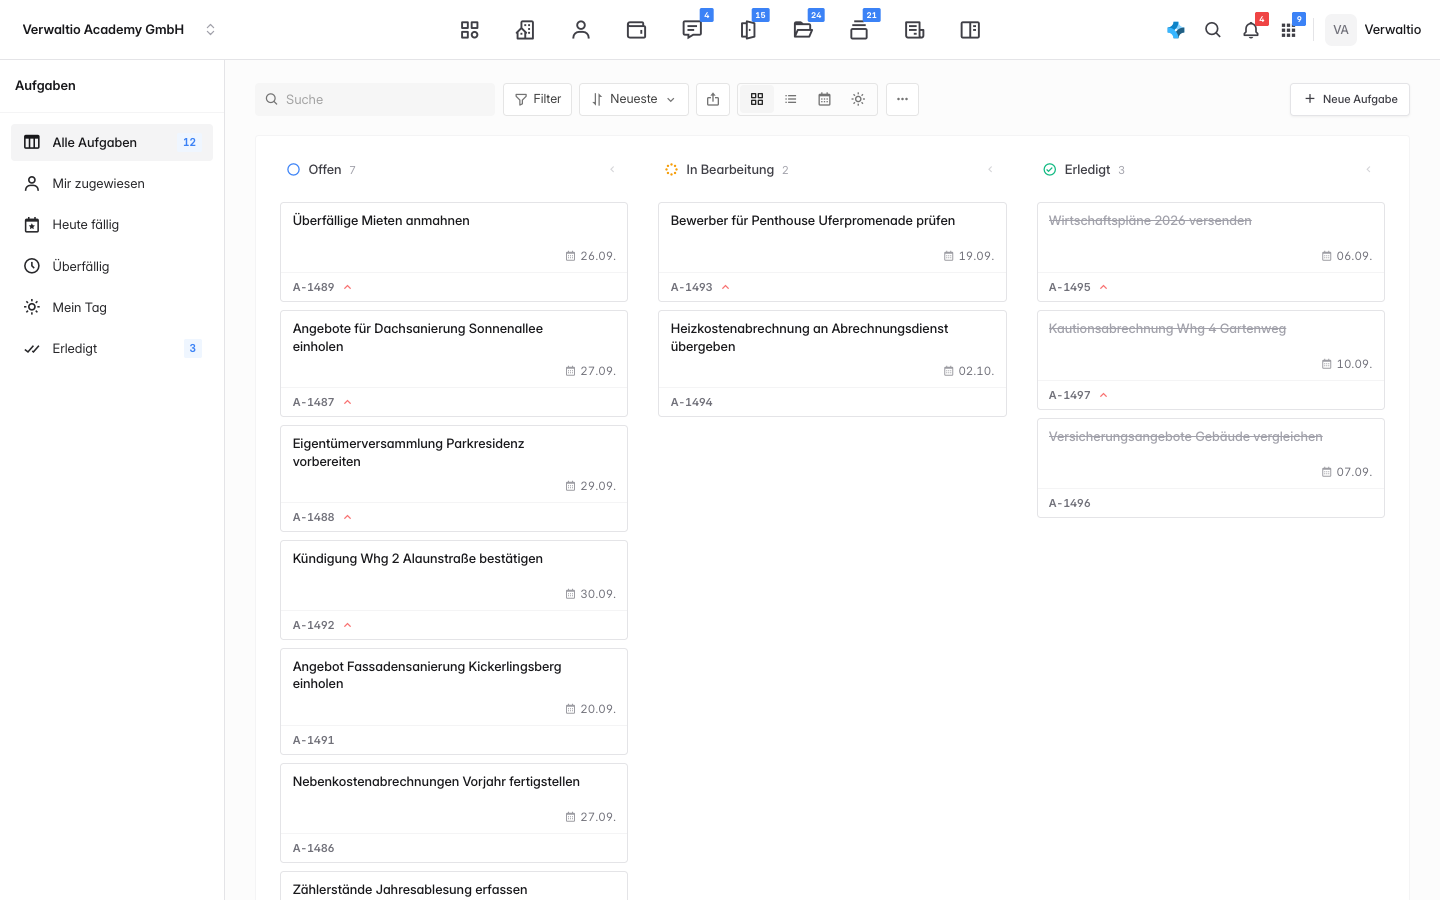Open task card Überfällige Mieten anmahnen
This screenshot has height=900, width=1440.
pyautogui.click(x=454, y=252)
